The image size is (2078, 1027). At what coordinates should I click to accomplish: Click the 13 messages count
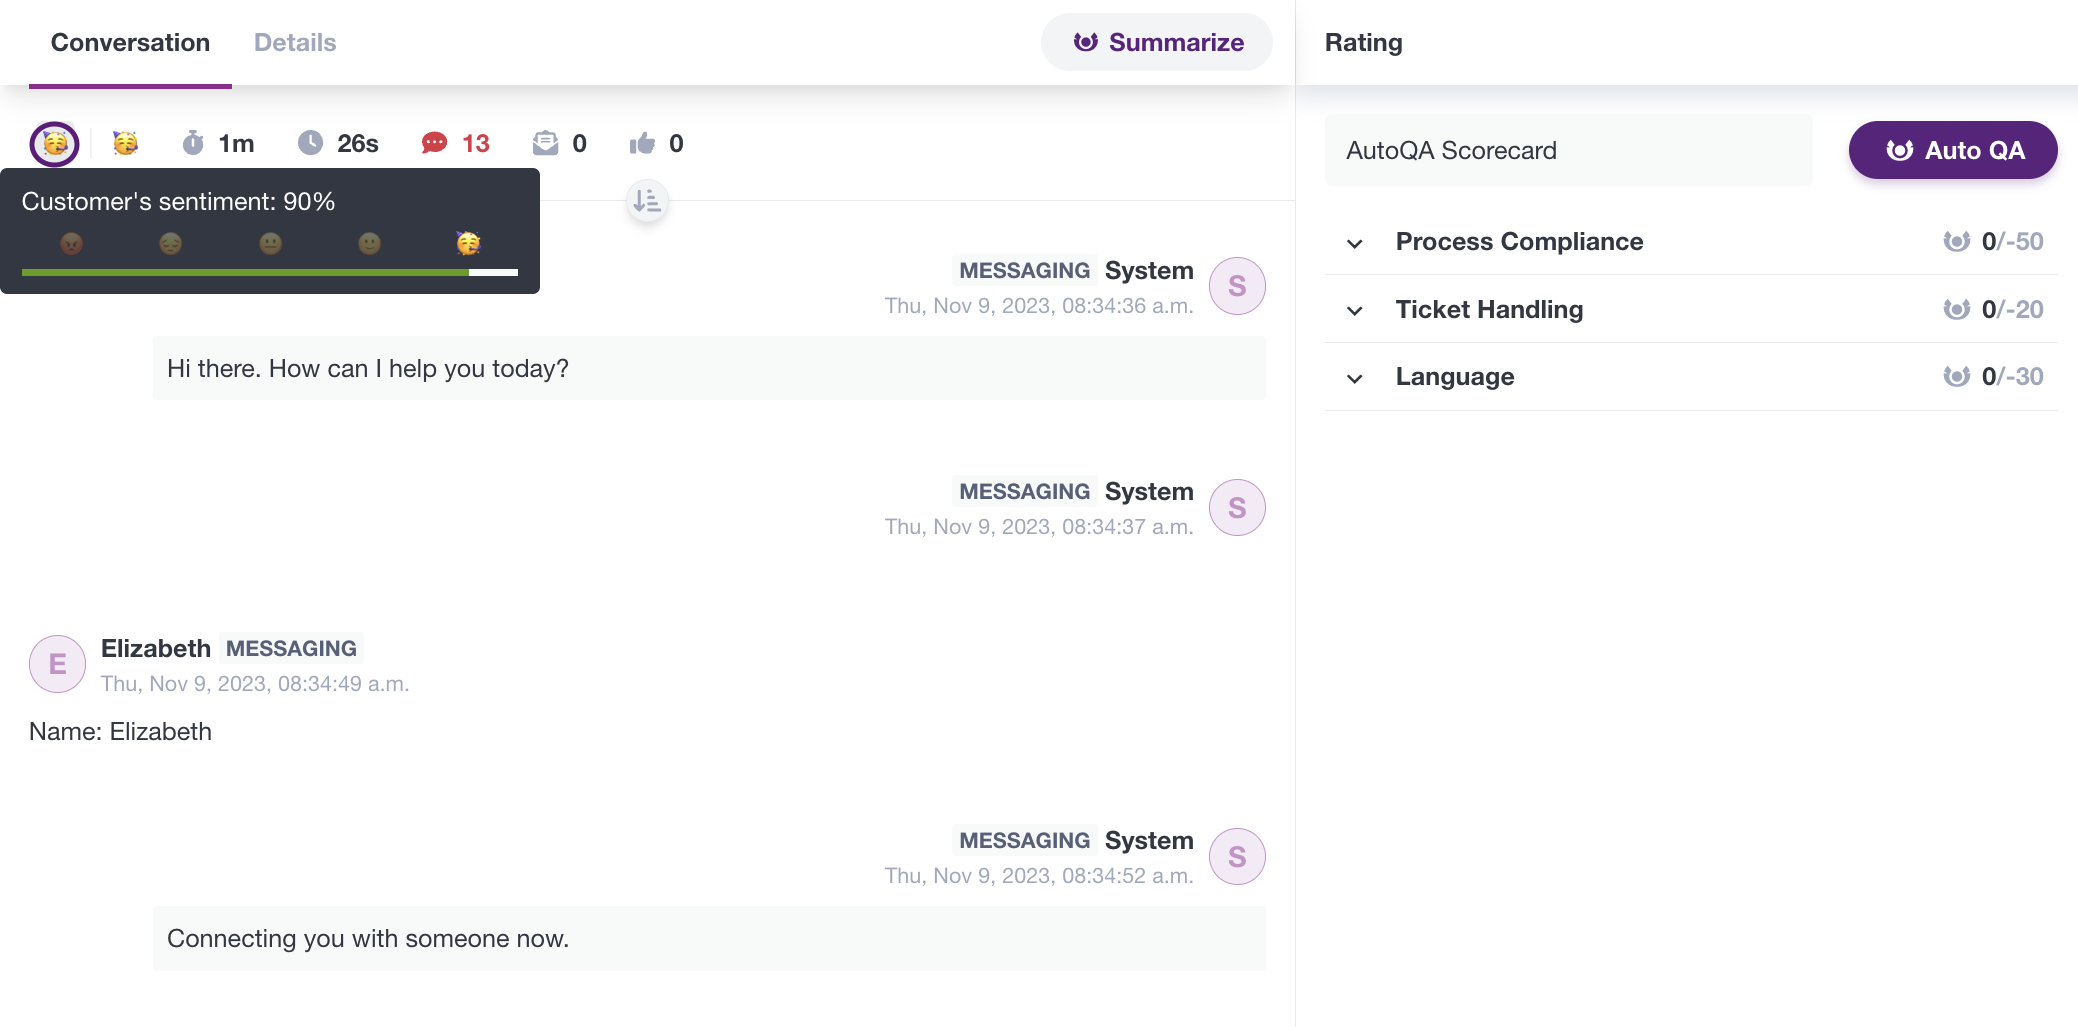pyautogui.click(x=476, y=143)
